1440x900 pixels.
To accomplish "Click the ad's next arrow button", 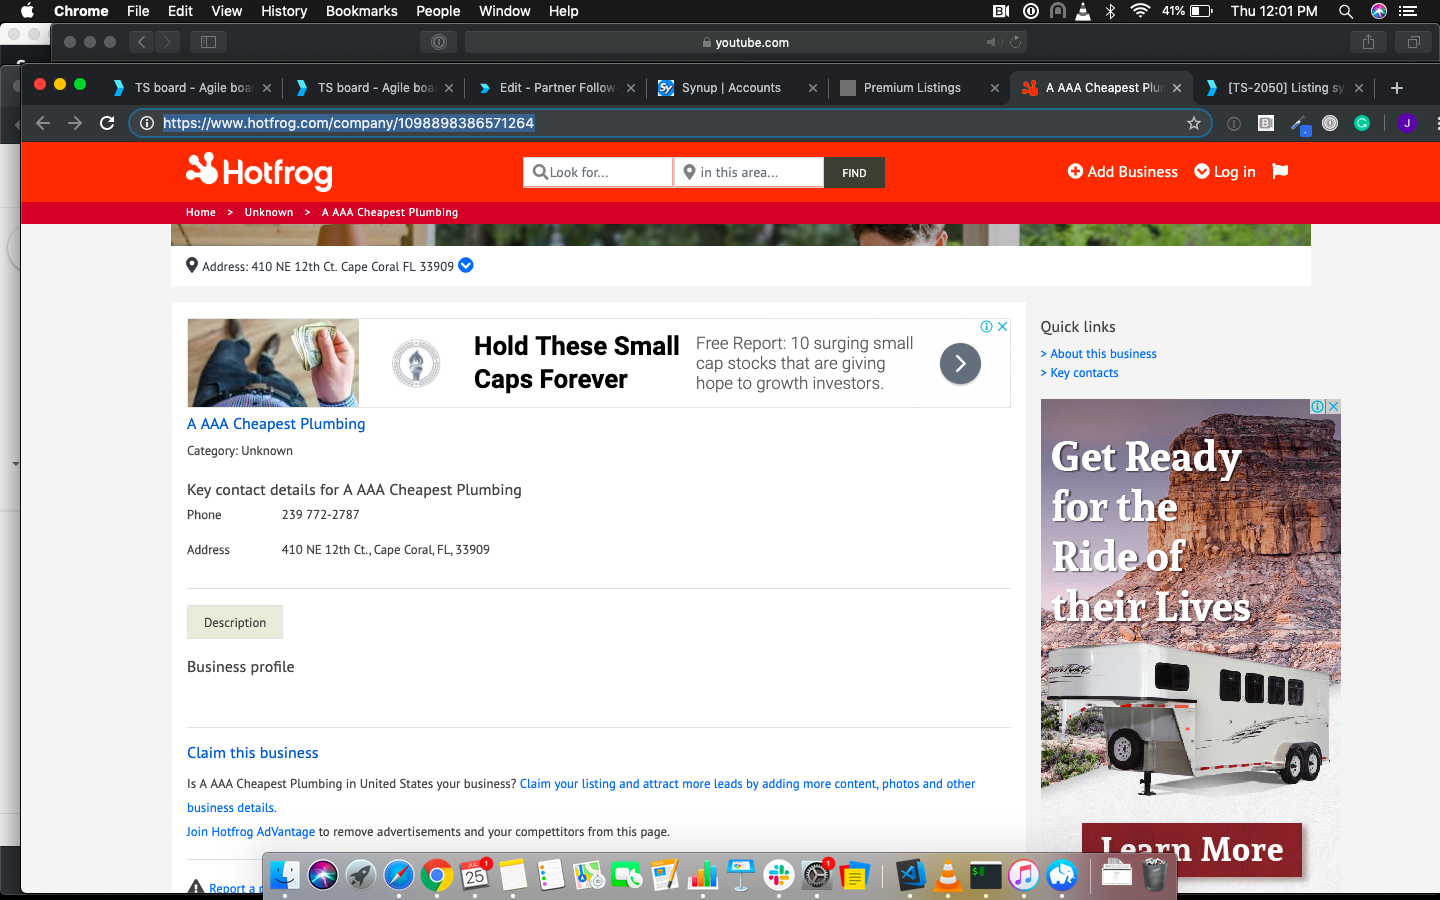I will (960, 364).
